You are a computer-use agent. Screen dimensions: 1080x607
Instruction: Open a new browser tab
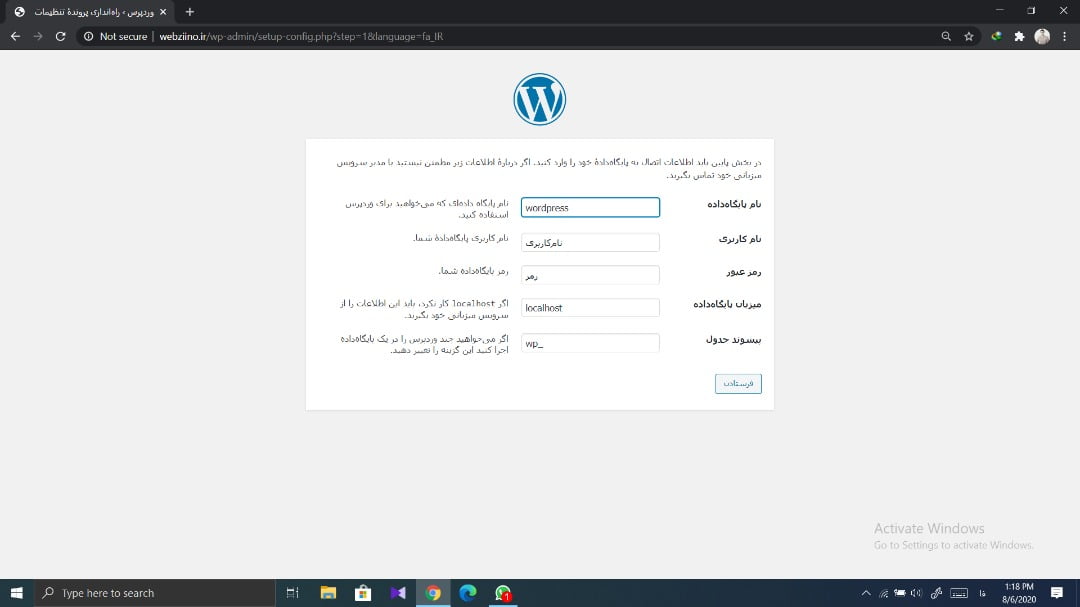pos(189,12)
